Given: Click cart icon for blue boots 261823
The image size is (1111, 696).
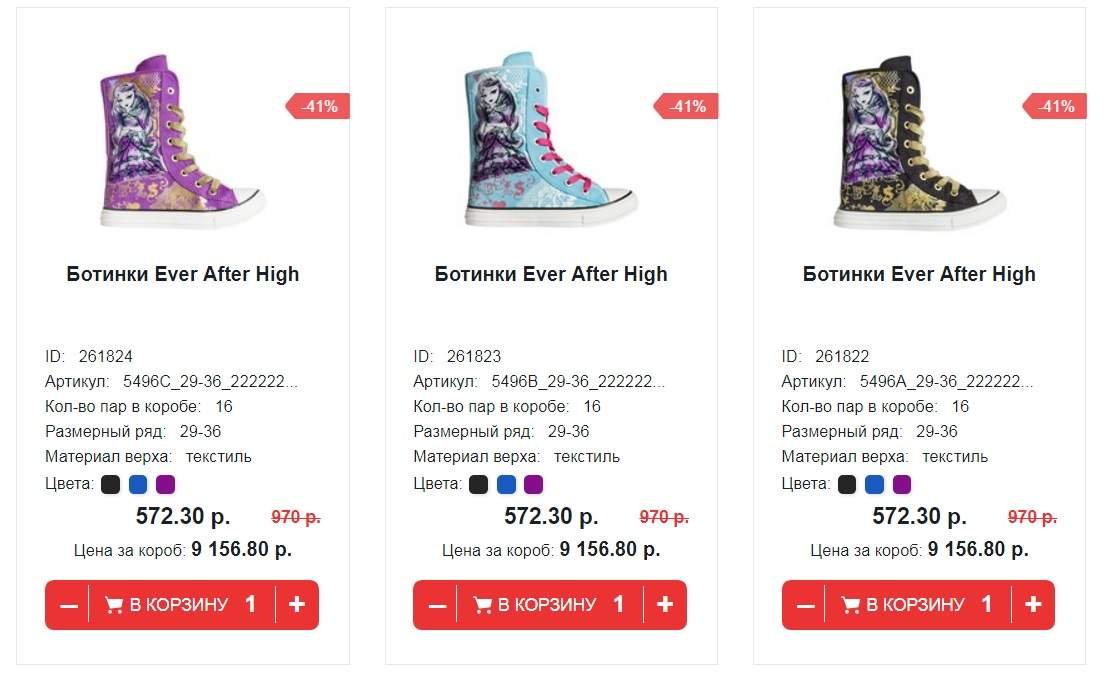Looking at the screenshot, I should 482,605.
